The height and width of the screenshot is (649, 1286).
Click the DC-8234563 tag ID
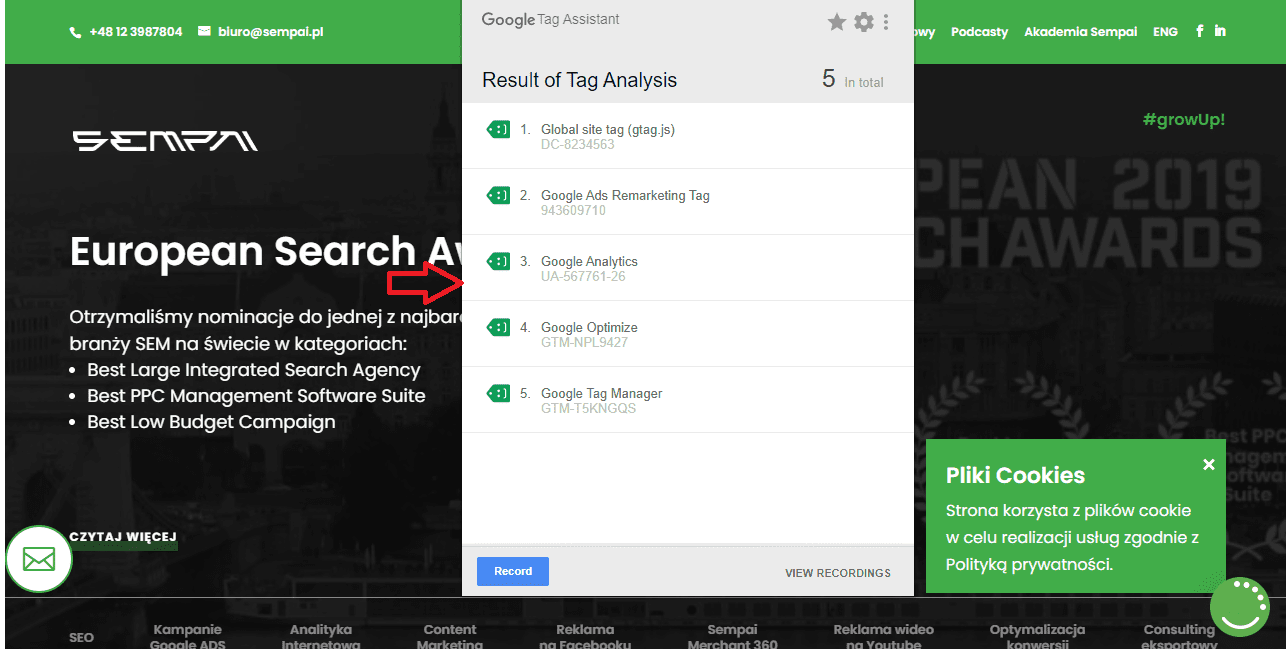pos(578,145)
